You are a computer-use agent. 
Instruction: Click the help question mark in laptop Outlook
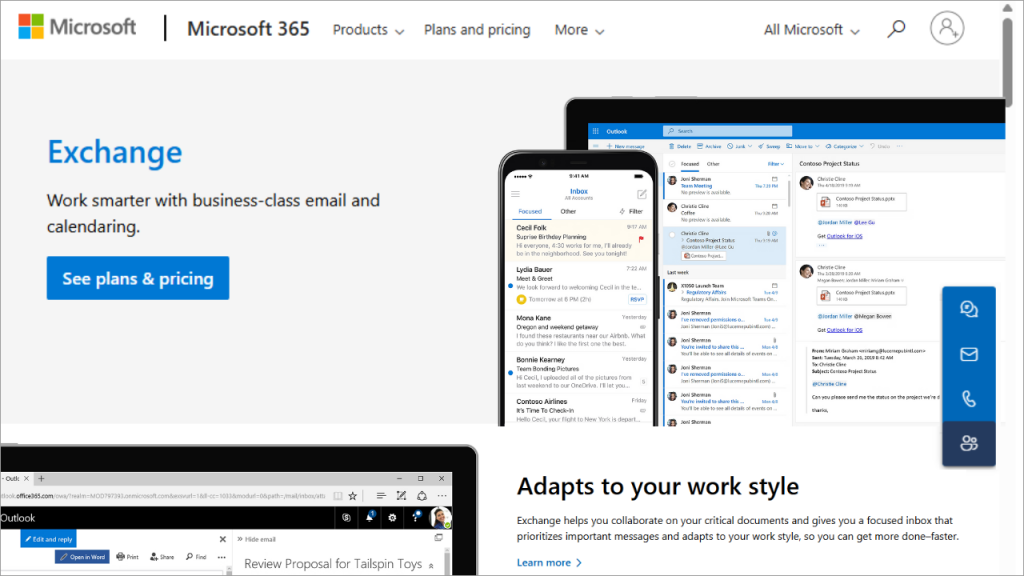click(x=416, y=517)
